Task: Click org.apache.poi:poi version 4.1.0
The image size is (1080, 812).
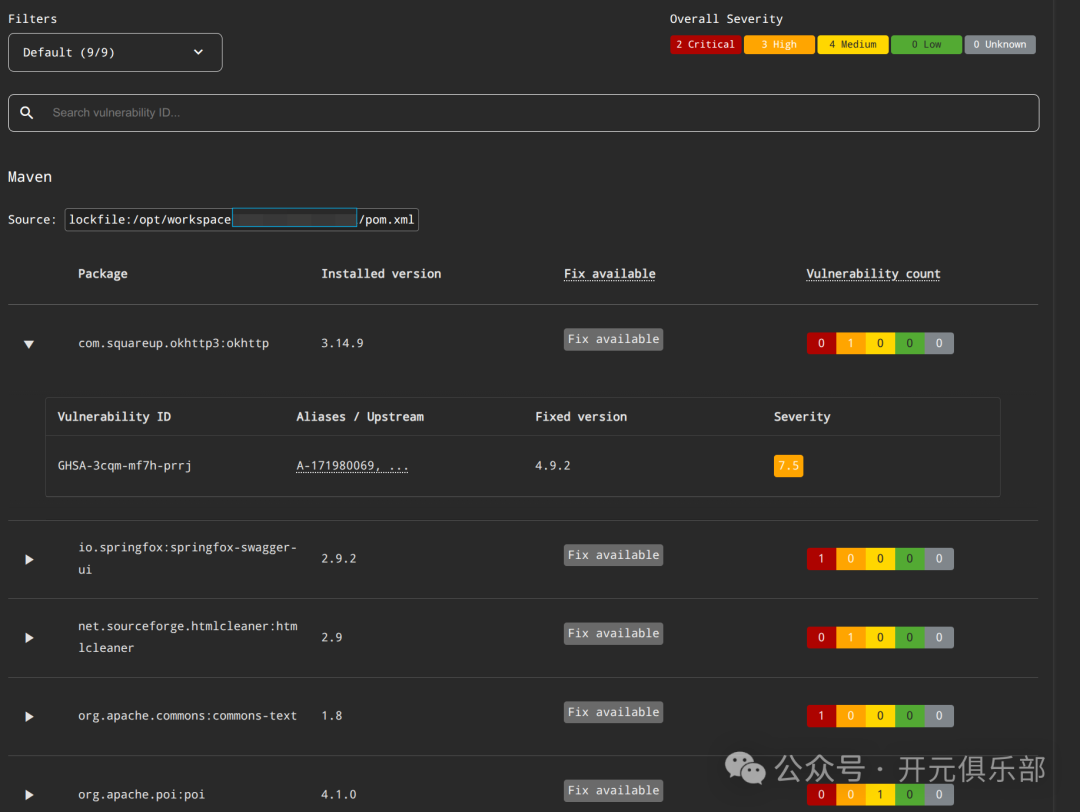Action: (x=339, y=795)
